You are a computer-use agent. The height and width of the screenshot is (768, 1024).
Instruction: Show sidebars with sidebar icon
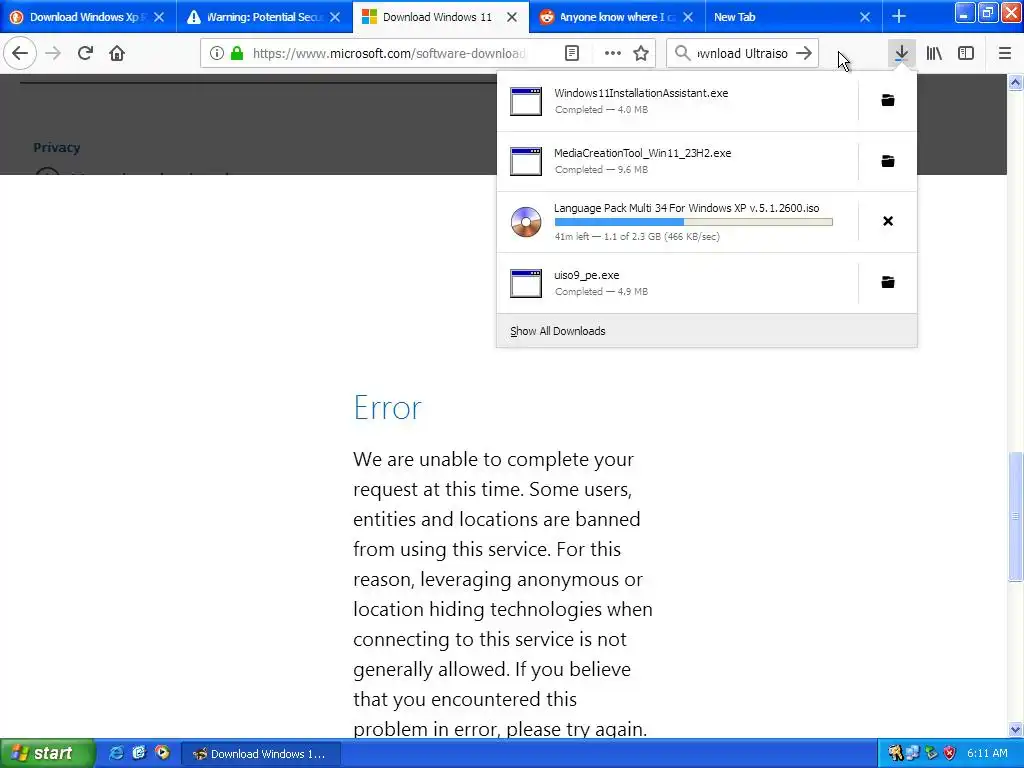pyautogui.click(x=966, y=53)
